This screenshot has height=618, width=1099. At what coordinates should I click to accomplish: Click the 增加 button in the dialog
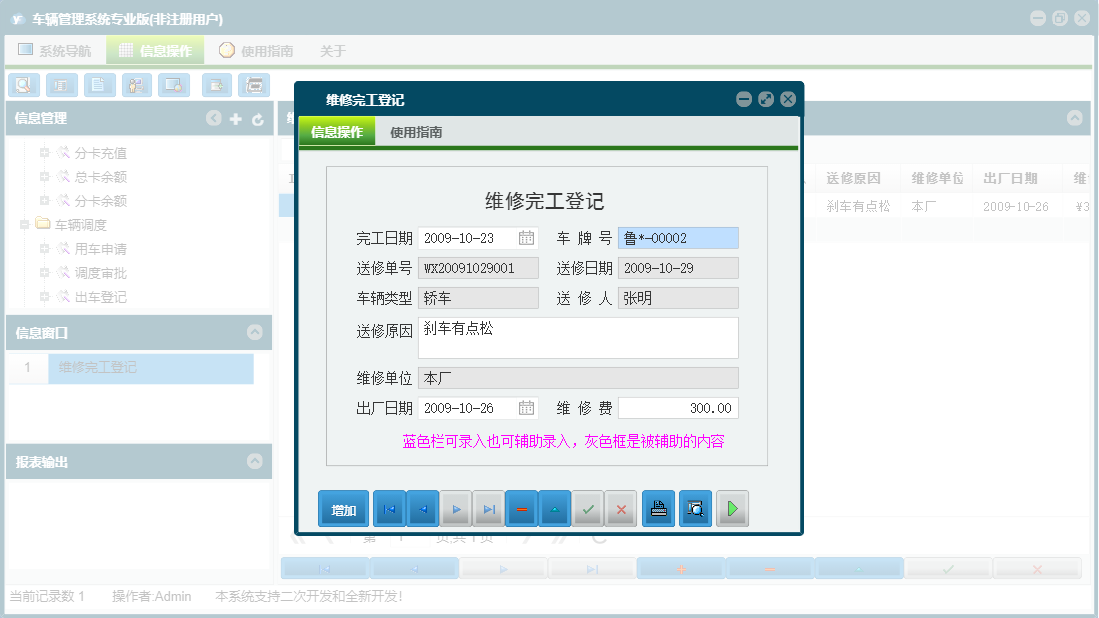point(342,508)
